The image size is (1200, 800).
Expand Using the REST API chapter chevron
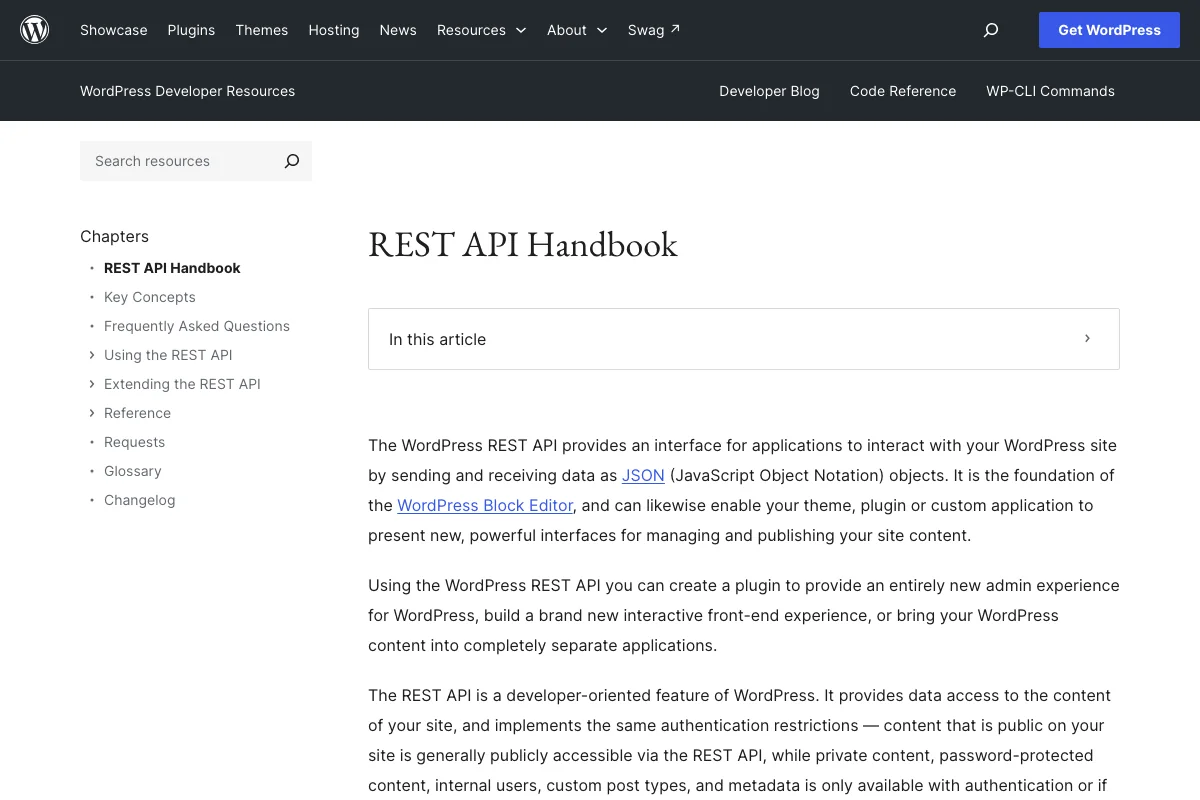91,355
